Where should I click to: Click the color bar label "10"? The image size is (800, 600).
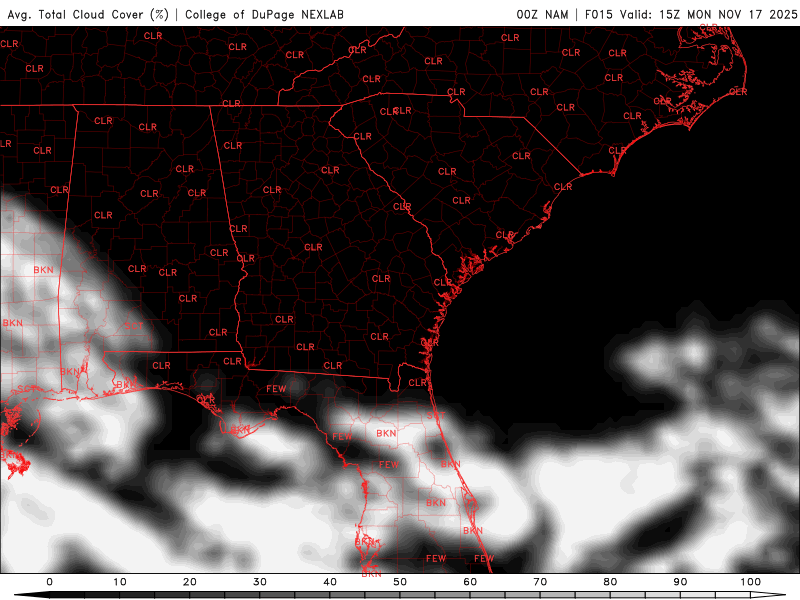tap(119, 582)
